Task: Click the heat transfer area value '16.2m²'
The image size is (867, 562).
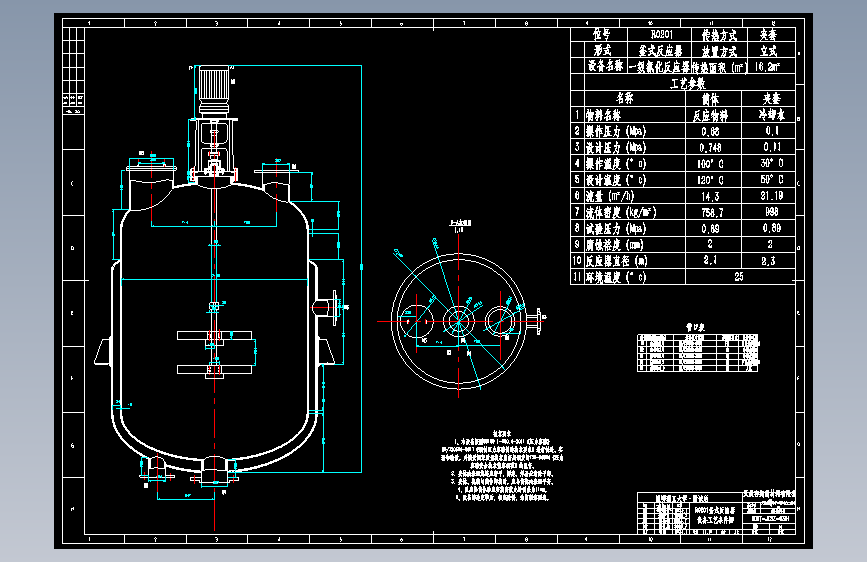Action: click(767, 66)
